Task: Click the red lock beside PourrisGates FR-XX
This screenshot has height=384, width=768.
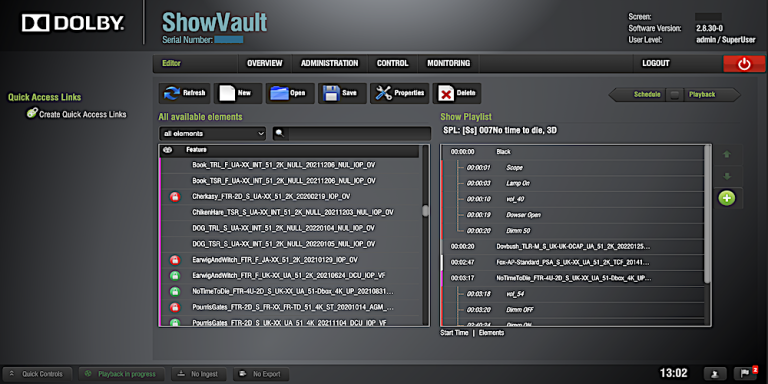Action: point(175,307)
